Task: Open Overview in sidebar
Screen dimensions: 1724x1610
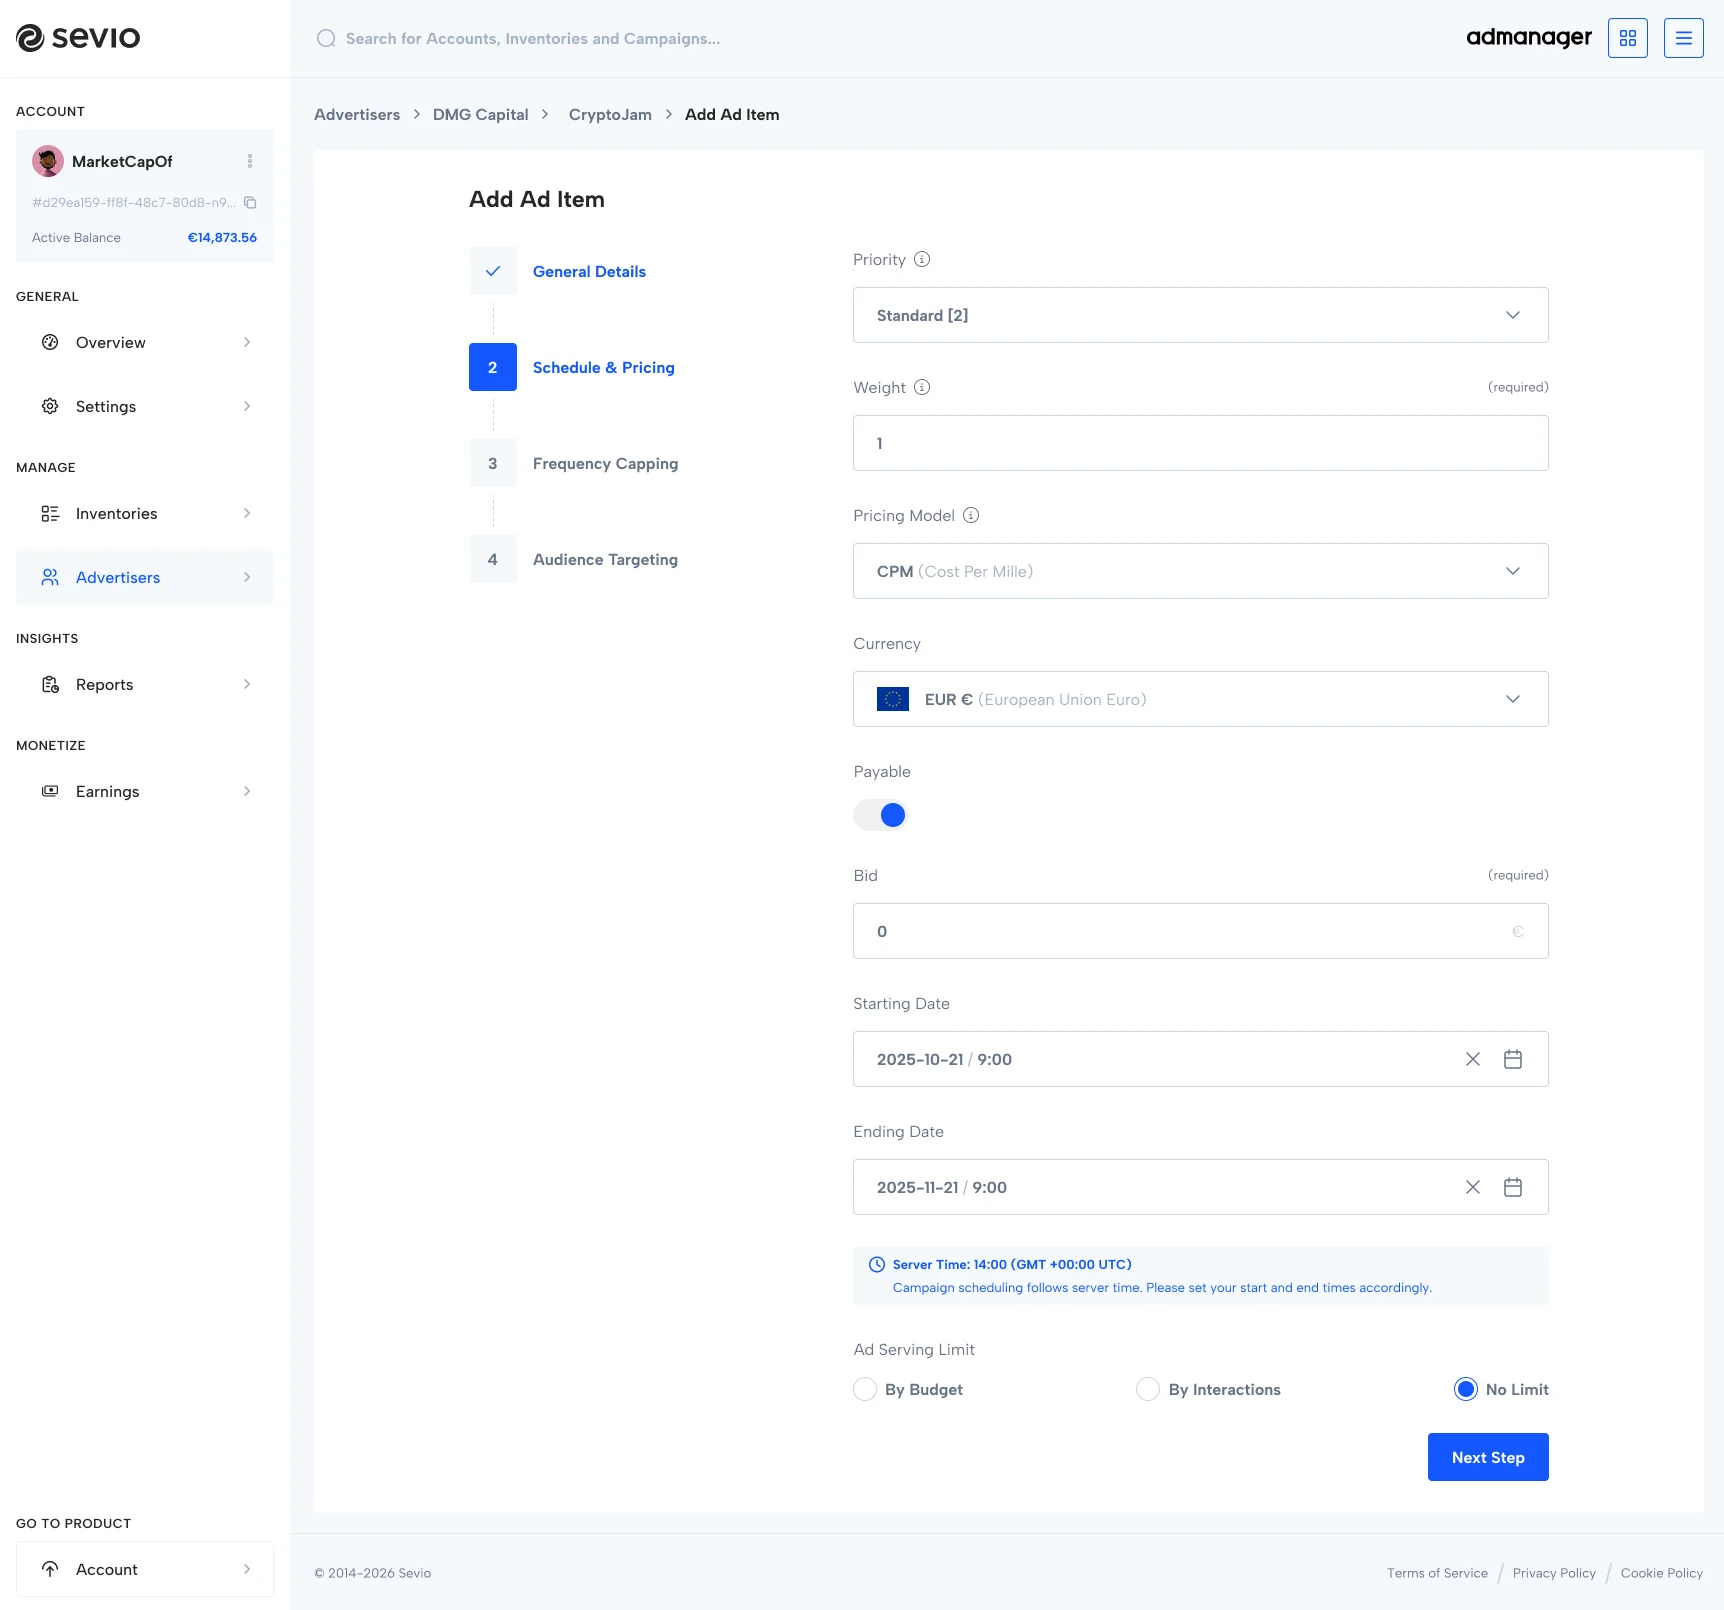Action: pos(145,342)
